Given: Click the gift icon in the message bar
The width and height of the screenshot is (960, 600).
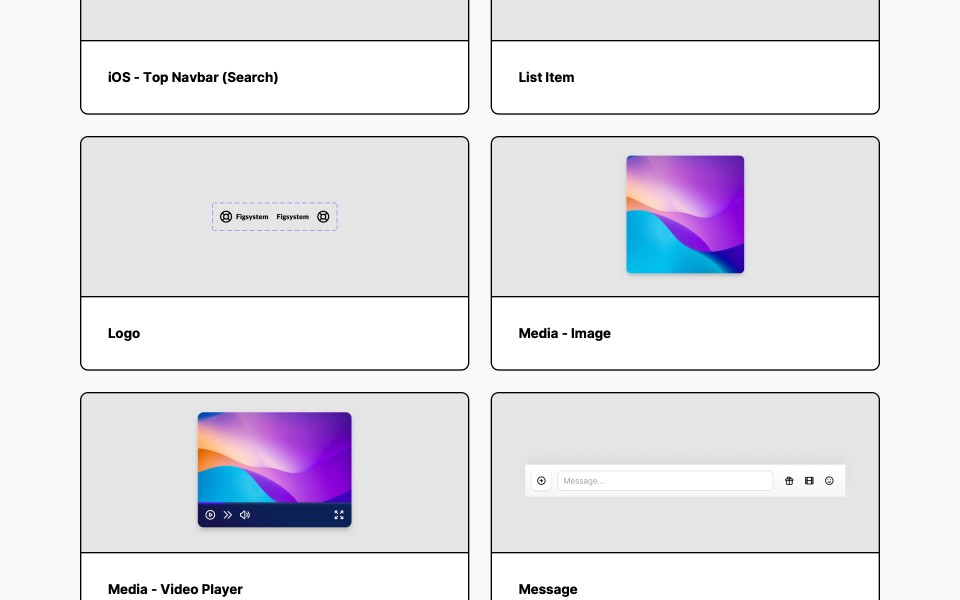Looking at the screenshot, I should tap(789, 481).
